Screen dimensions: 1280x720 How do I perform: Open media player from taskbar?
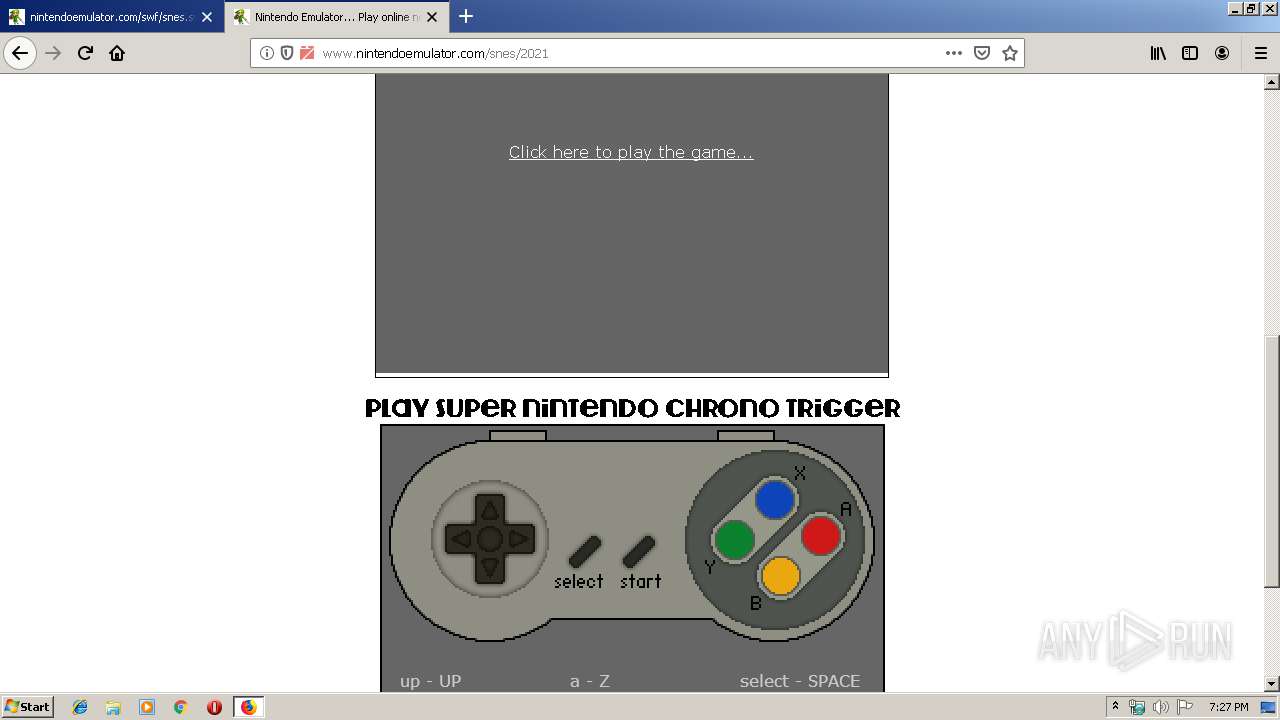click(x=147, y=707)
